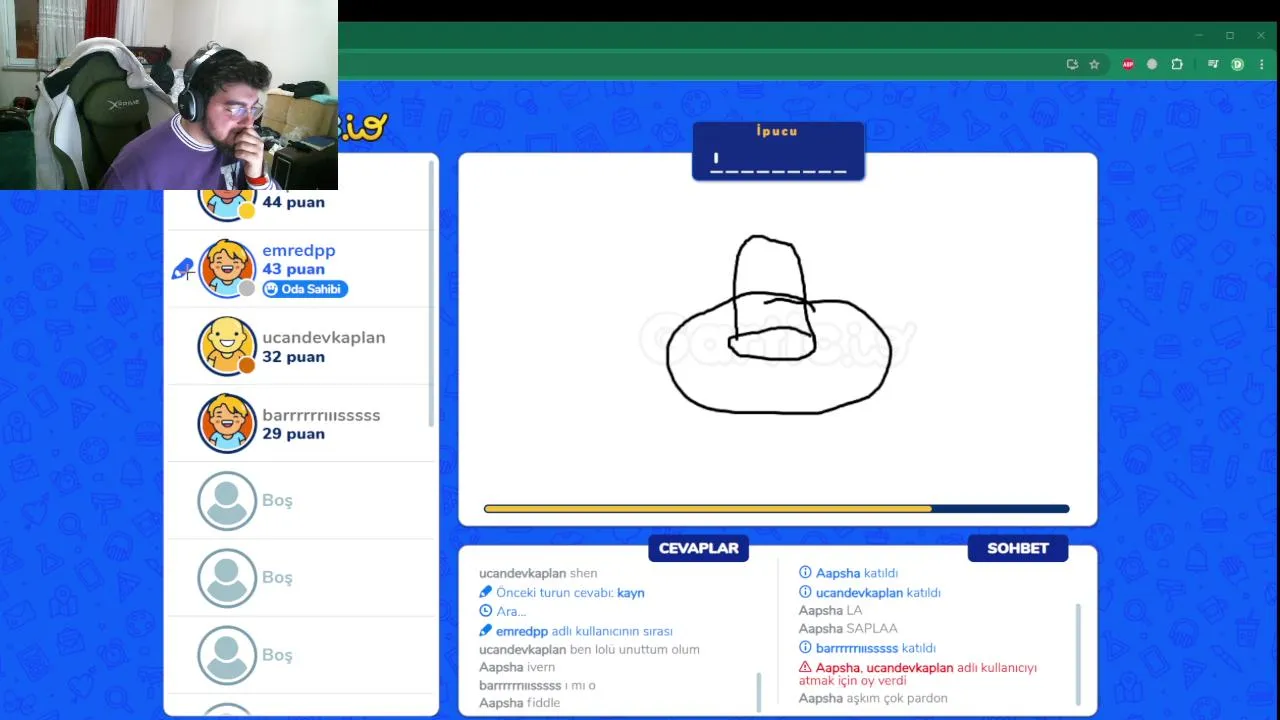The width and height of the screenshot is (1280, 720).
Task: Open the browser three-dot menu
Action: click(x=1261, y=64)
